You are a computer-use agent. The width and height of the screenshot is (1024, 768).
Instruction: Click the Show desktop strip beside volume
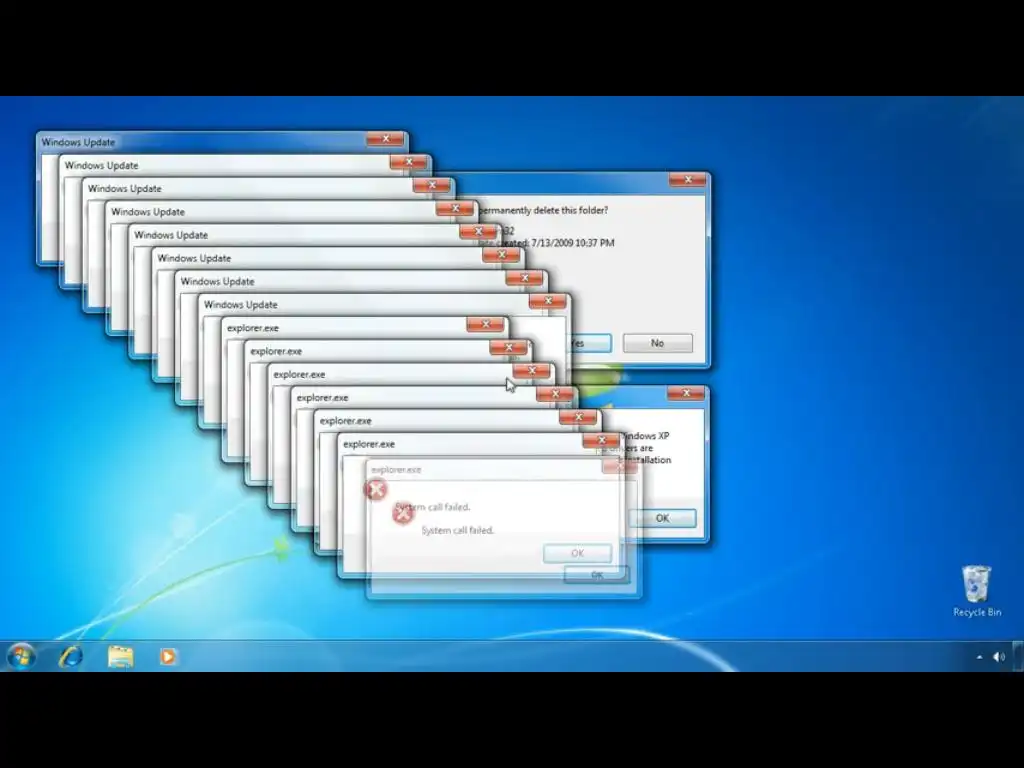1018,656
